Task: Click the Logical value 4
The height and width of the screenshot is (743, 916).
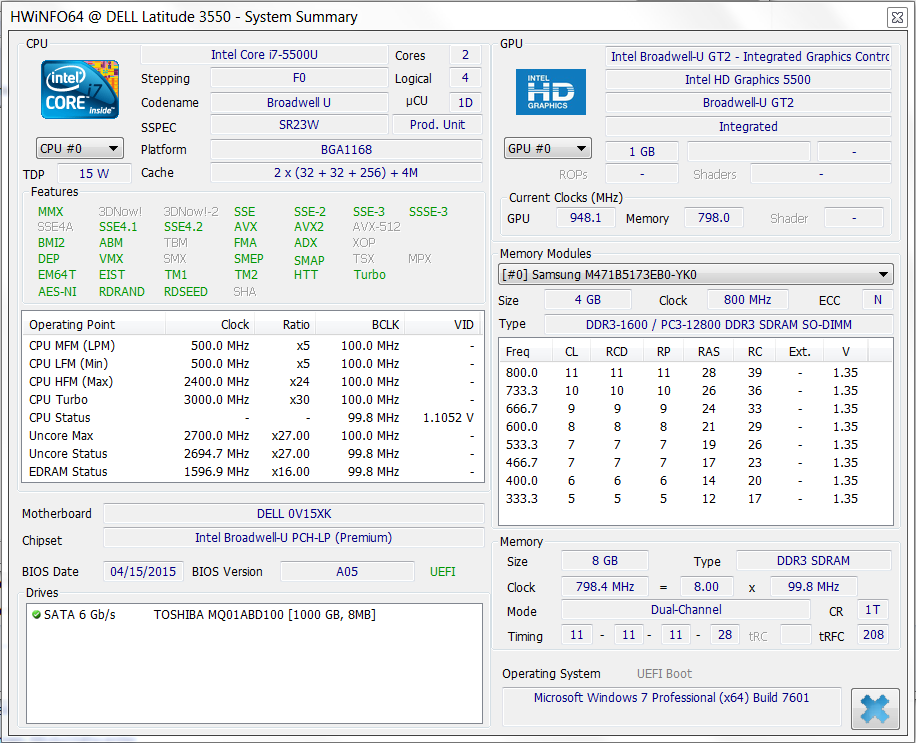Action: [x=466, y=78]
